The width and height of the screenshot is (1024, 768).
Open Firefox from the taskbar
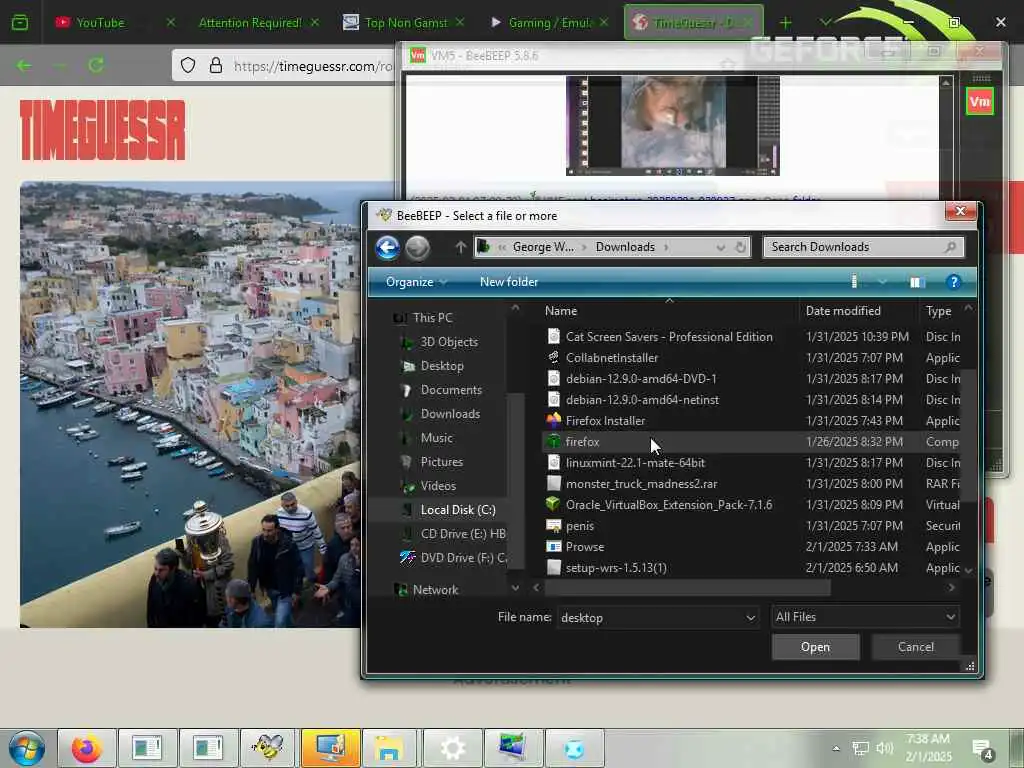coord(87,748)
